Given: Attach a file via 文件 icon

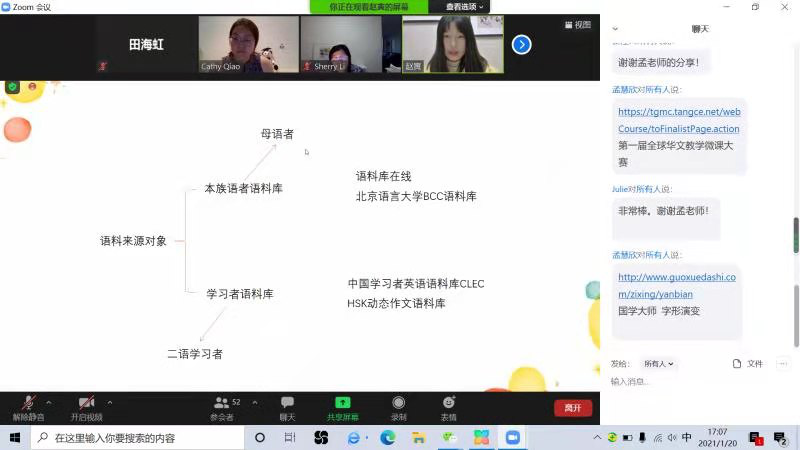Looking at the screenshot, I should pos(748,364).
